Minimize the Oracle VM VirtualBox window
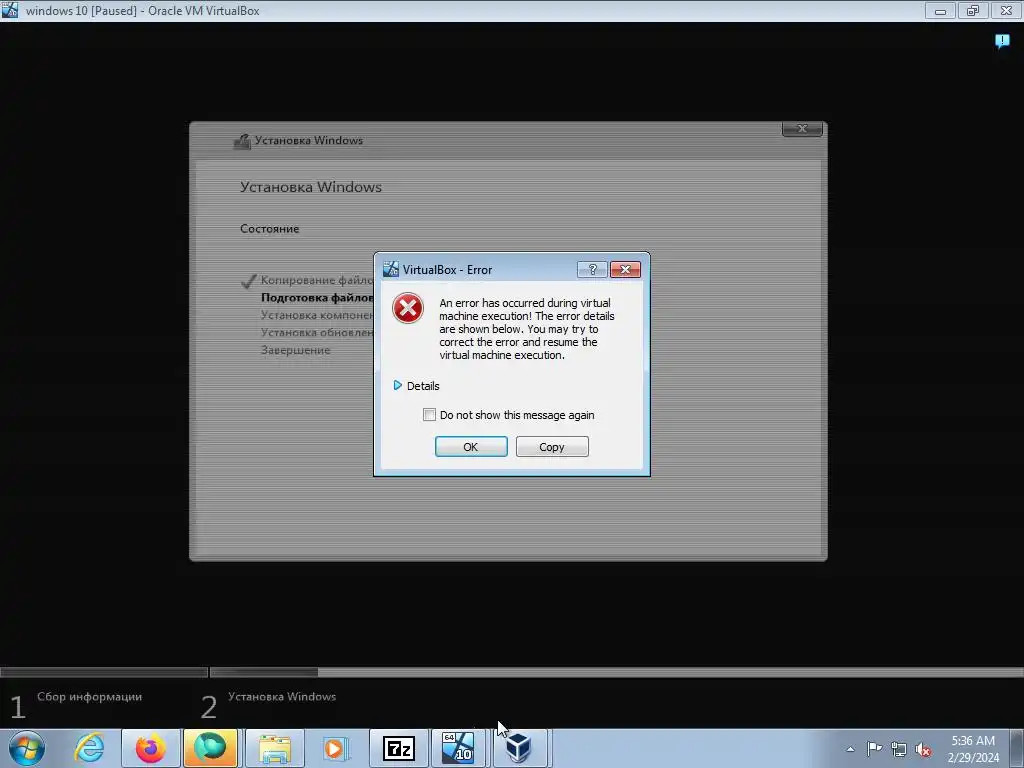1024x768 pixels. pyautogui.click(x=940, y=10)
